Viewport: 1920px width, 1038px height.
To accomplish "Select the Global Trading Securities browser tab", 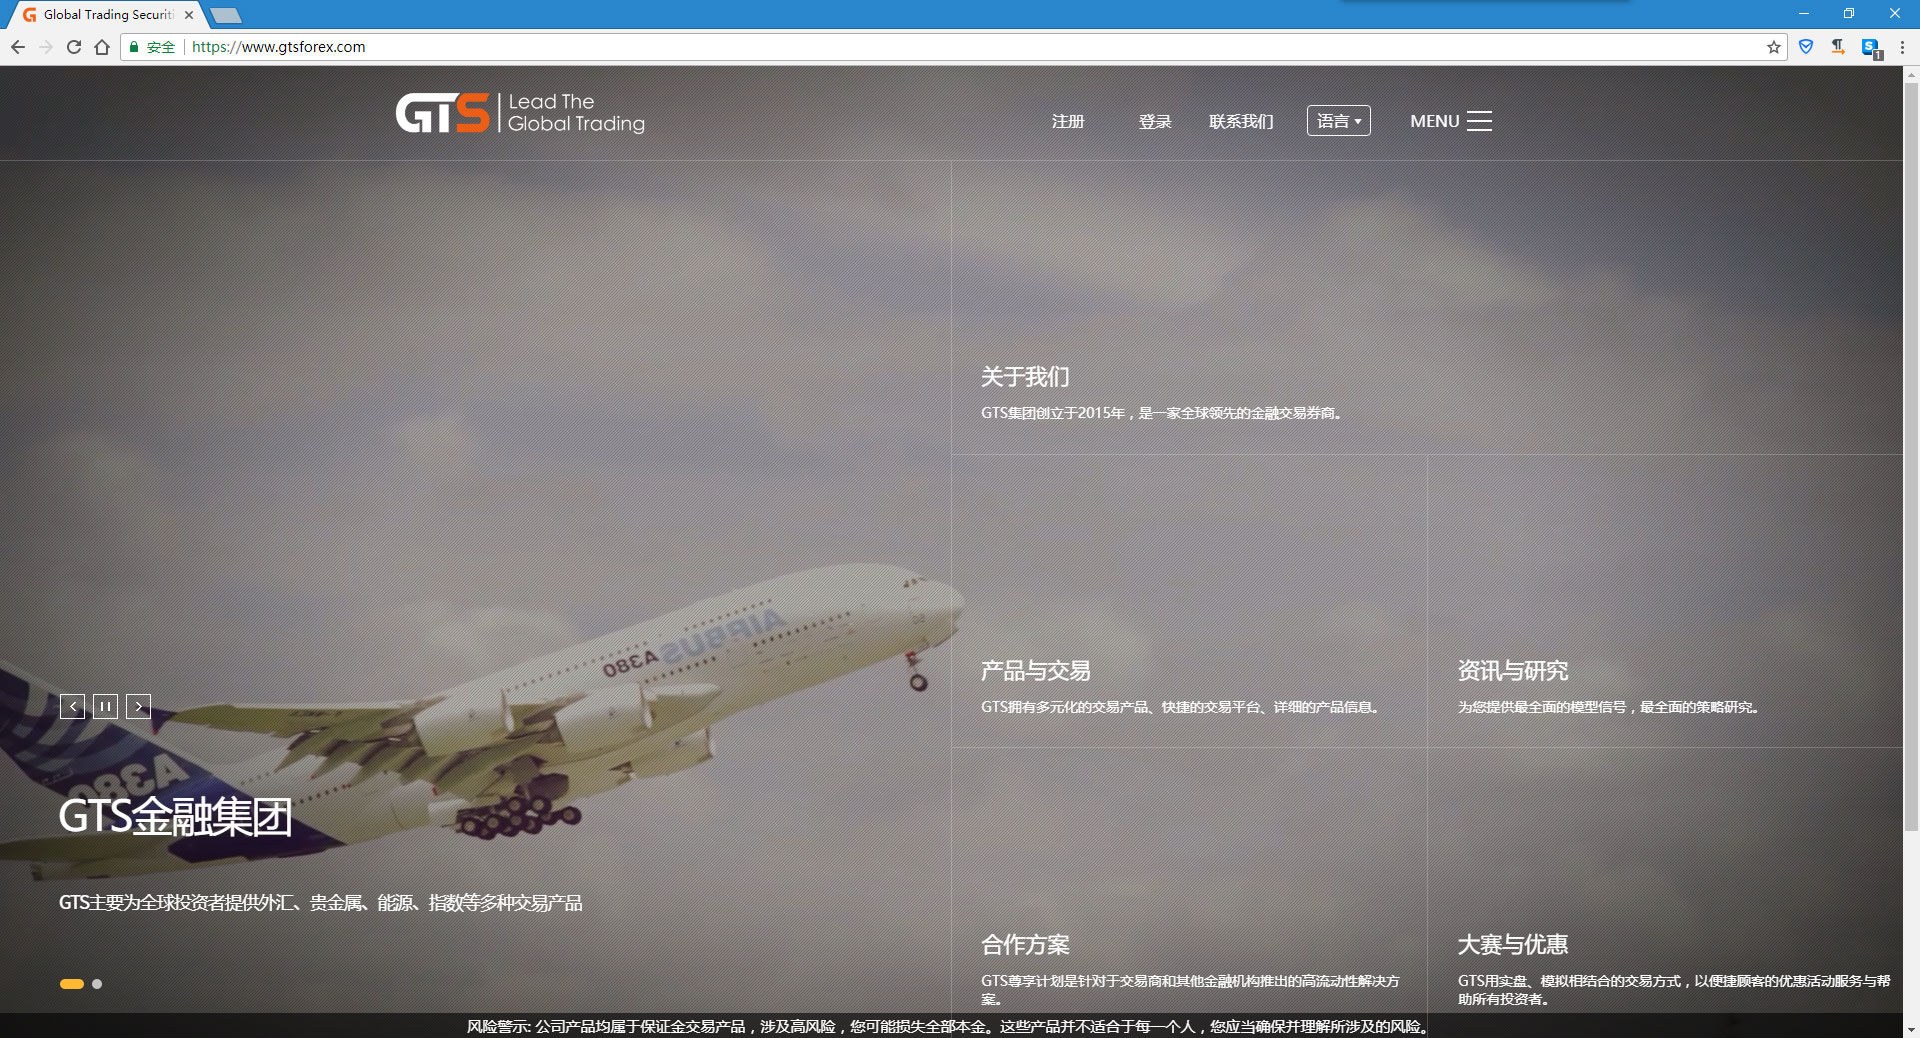I will 107,15.
